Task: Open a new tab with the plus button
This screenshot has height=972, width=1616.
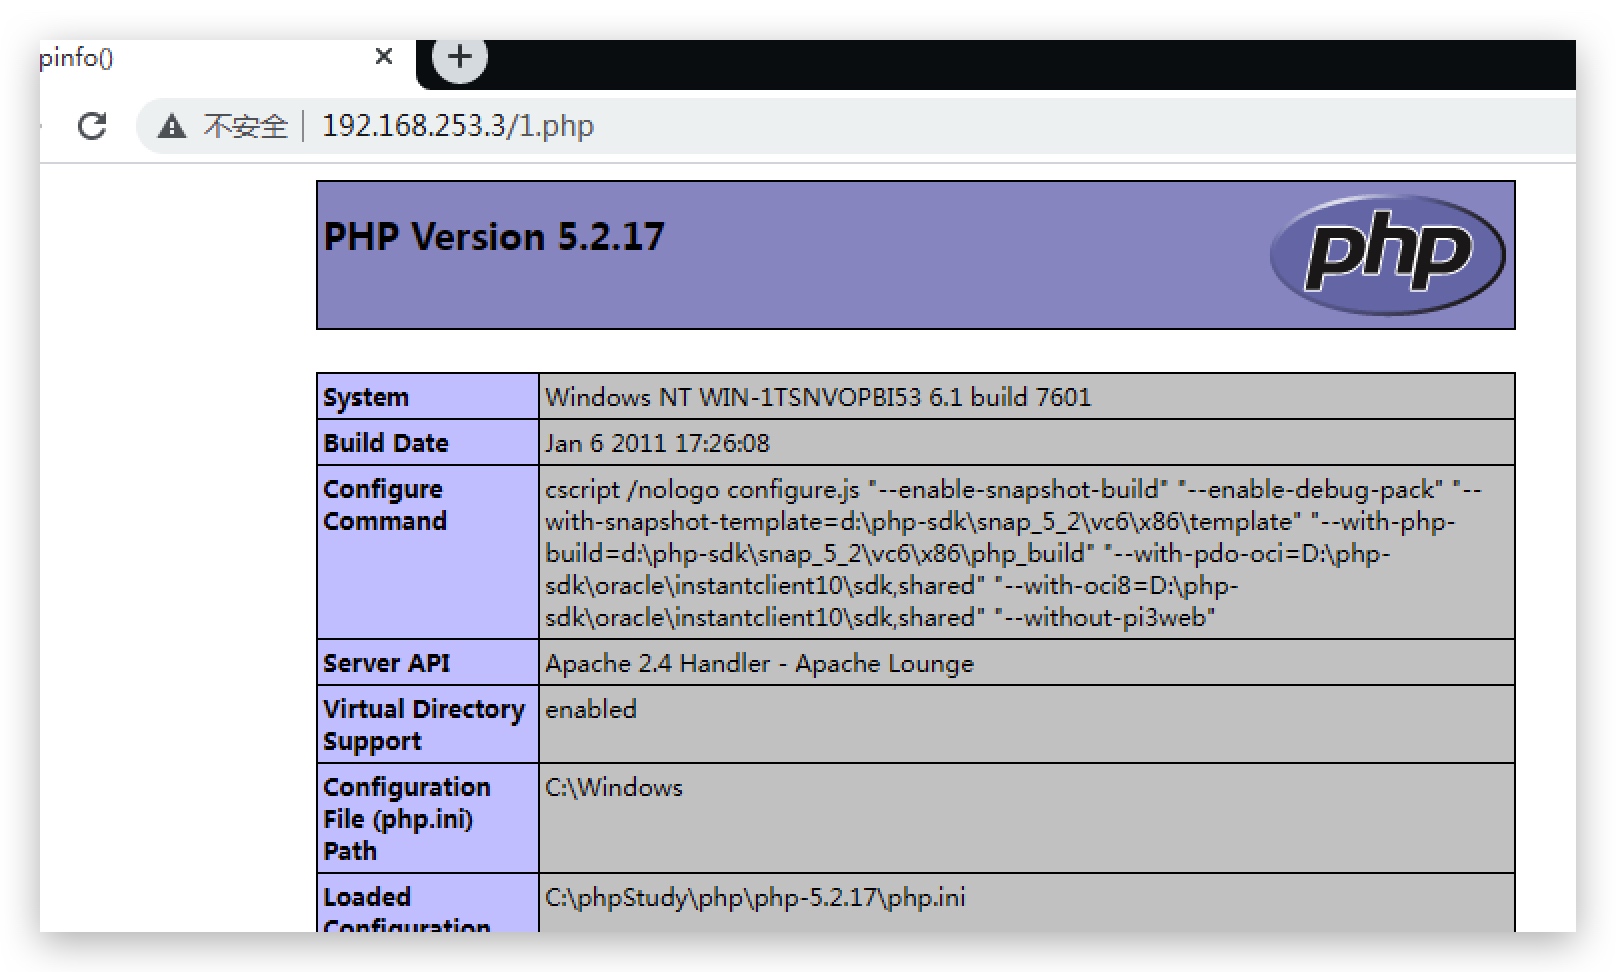Action: click(460, 57)
